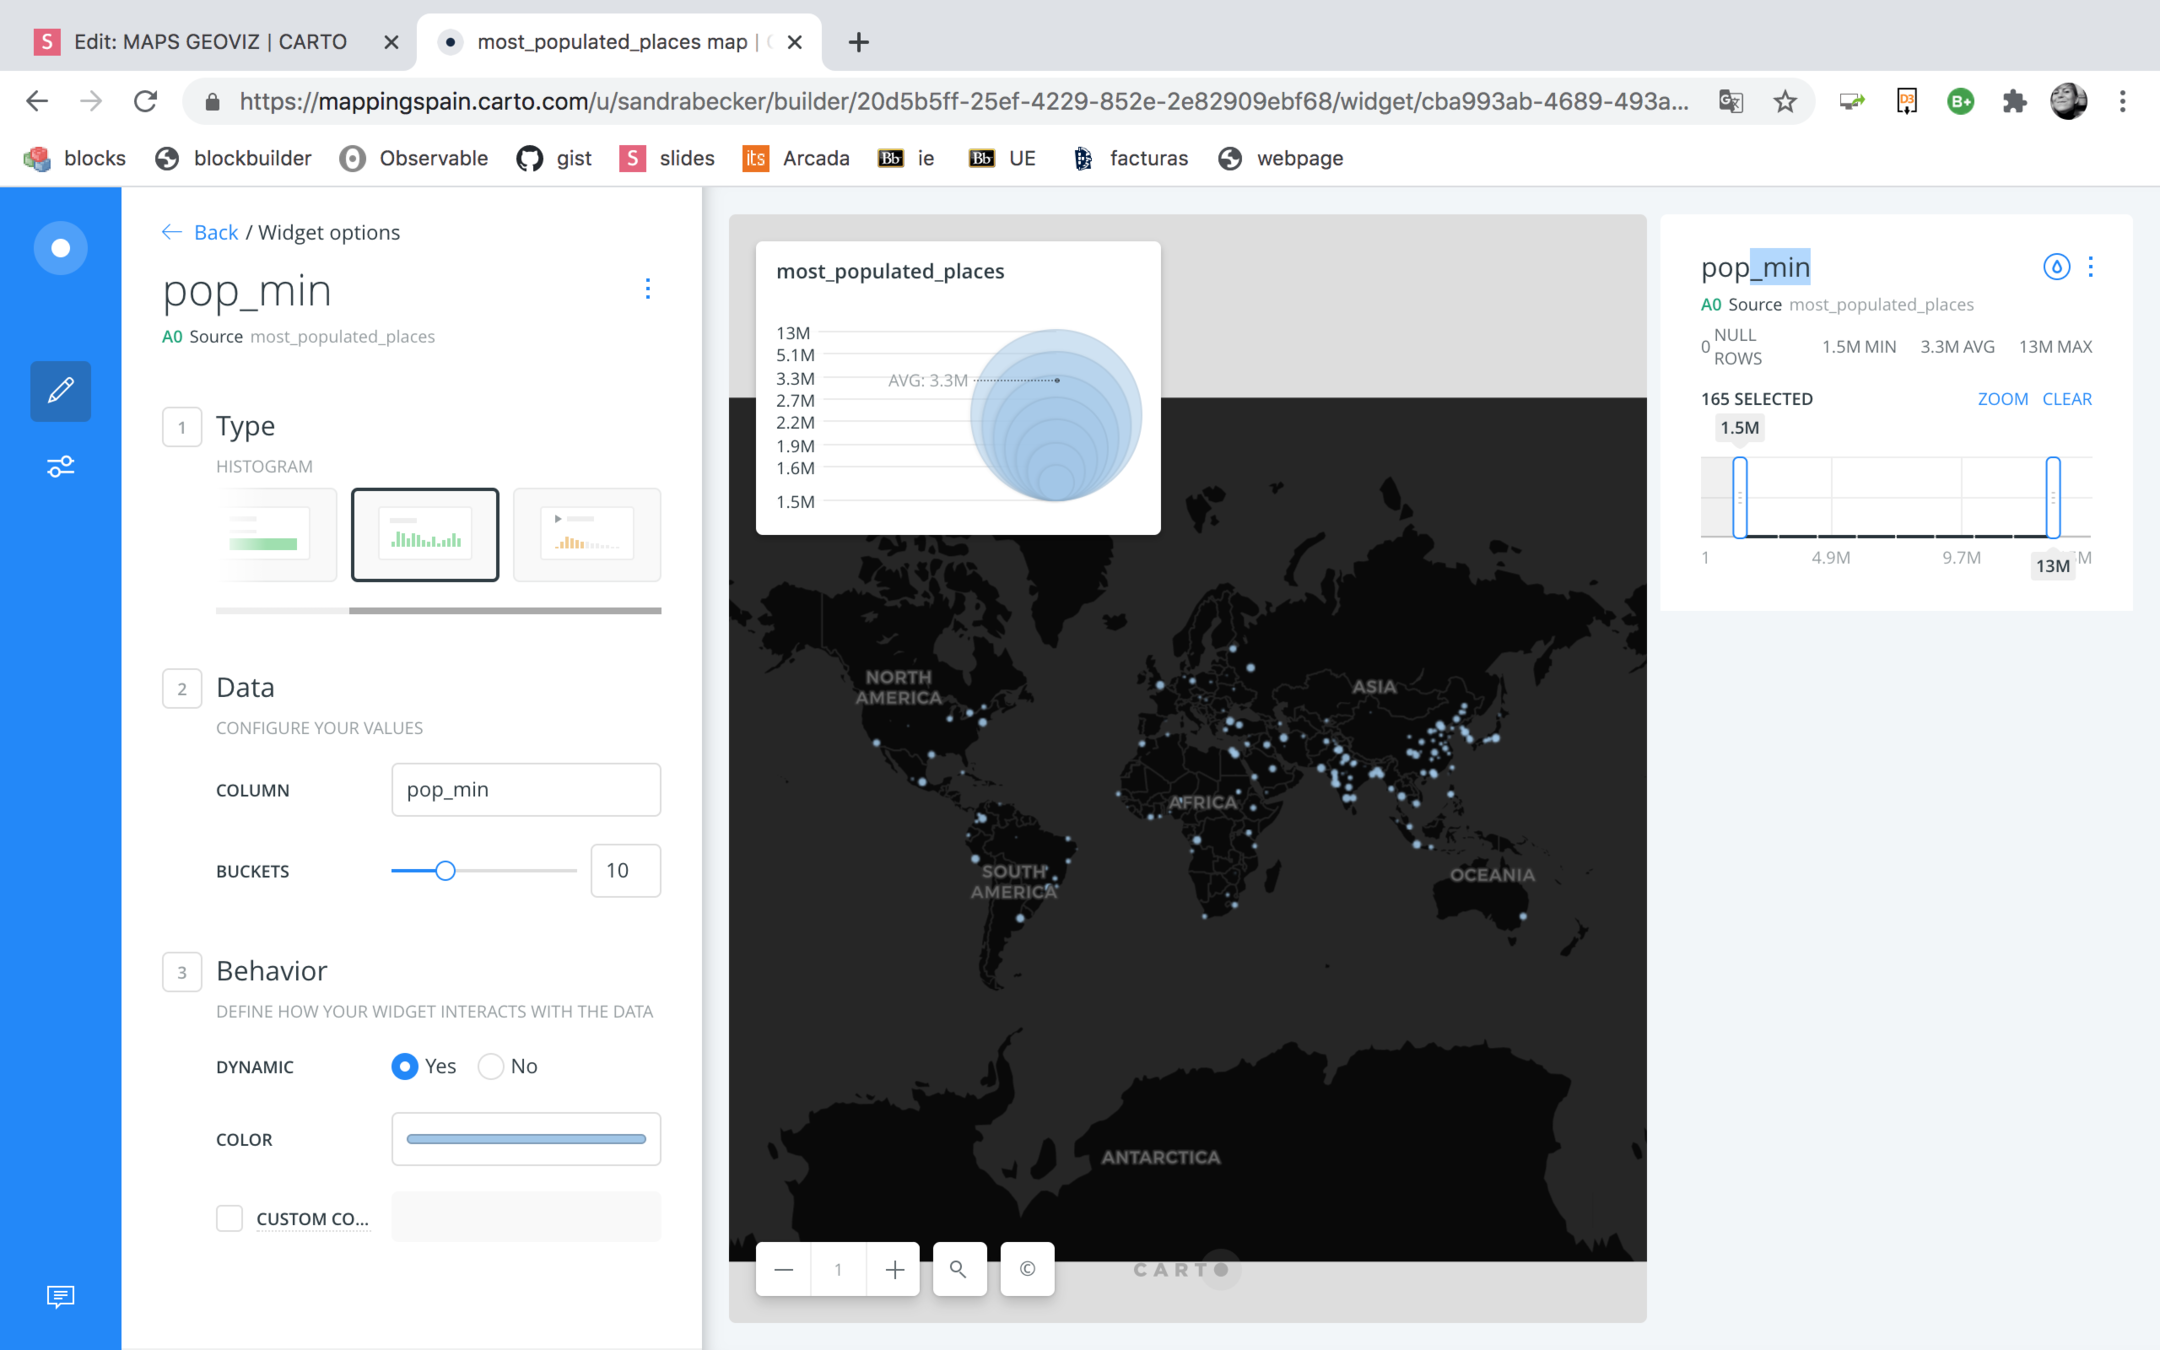Set Dynamic to No
This screenshot has width=2160, height=1350.
click(491, 1066)
